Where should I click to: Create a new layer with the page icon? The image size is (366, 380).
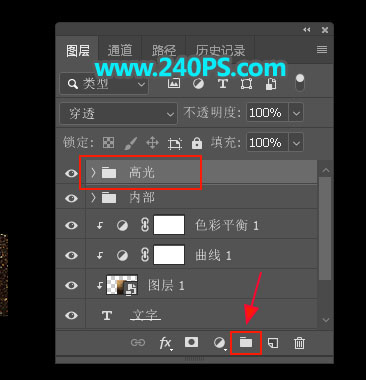tap(273, 343)
